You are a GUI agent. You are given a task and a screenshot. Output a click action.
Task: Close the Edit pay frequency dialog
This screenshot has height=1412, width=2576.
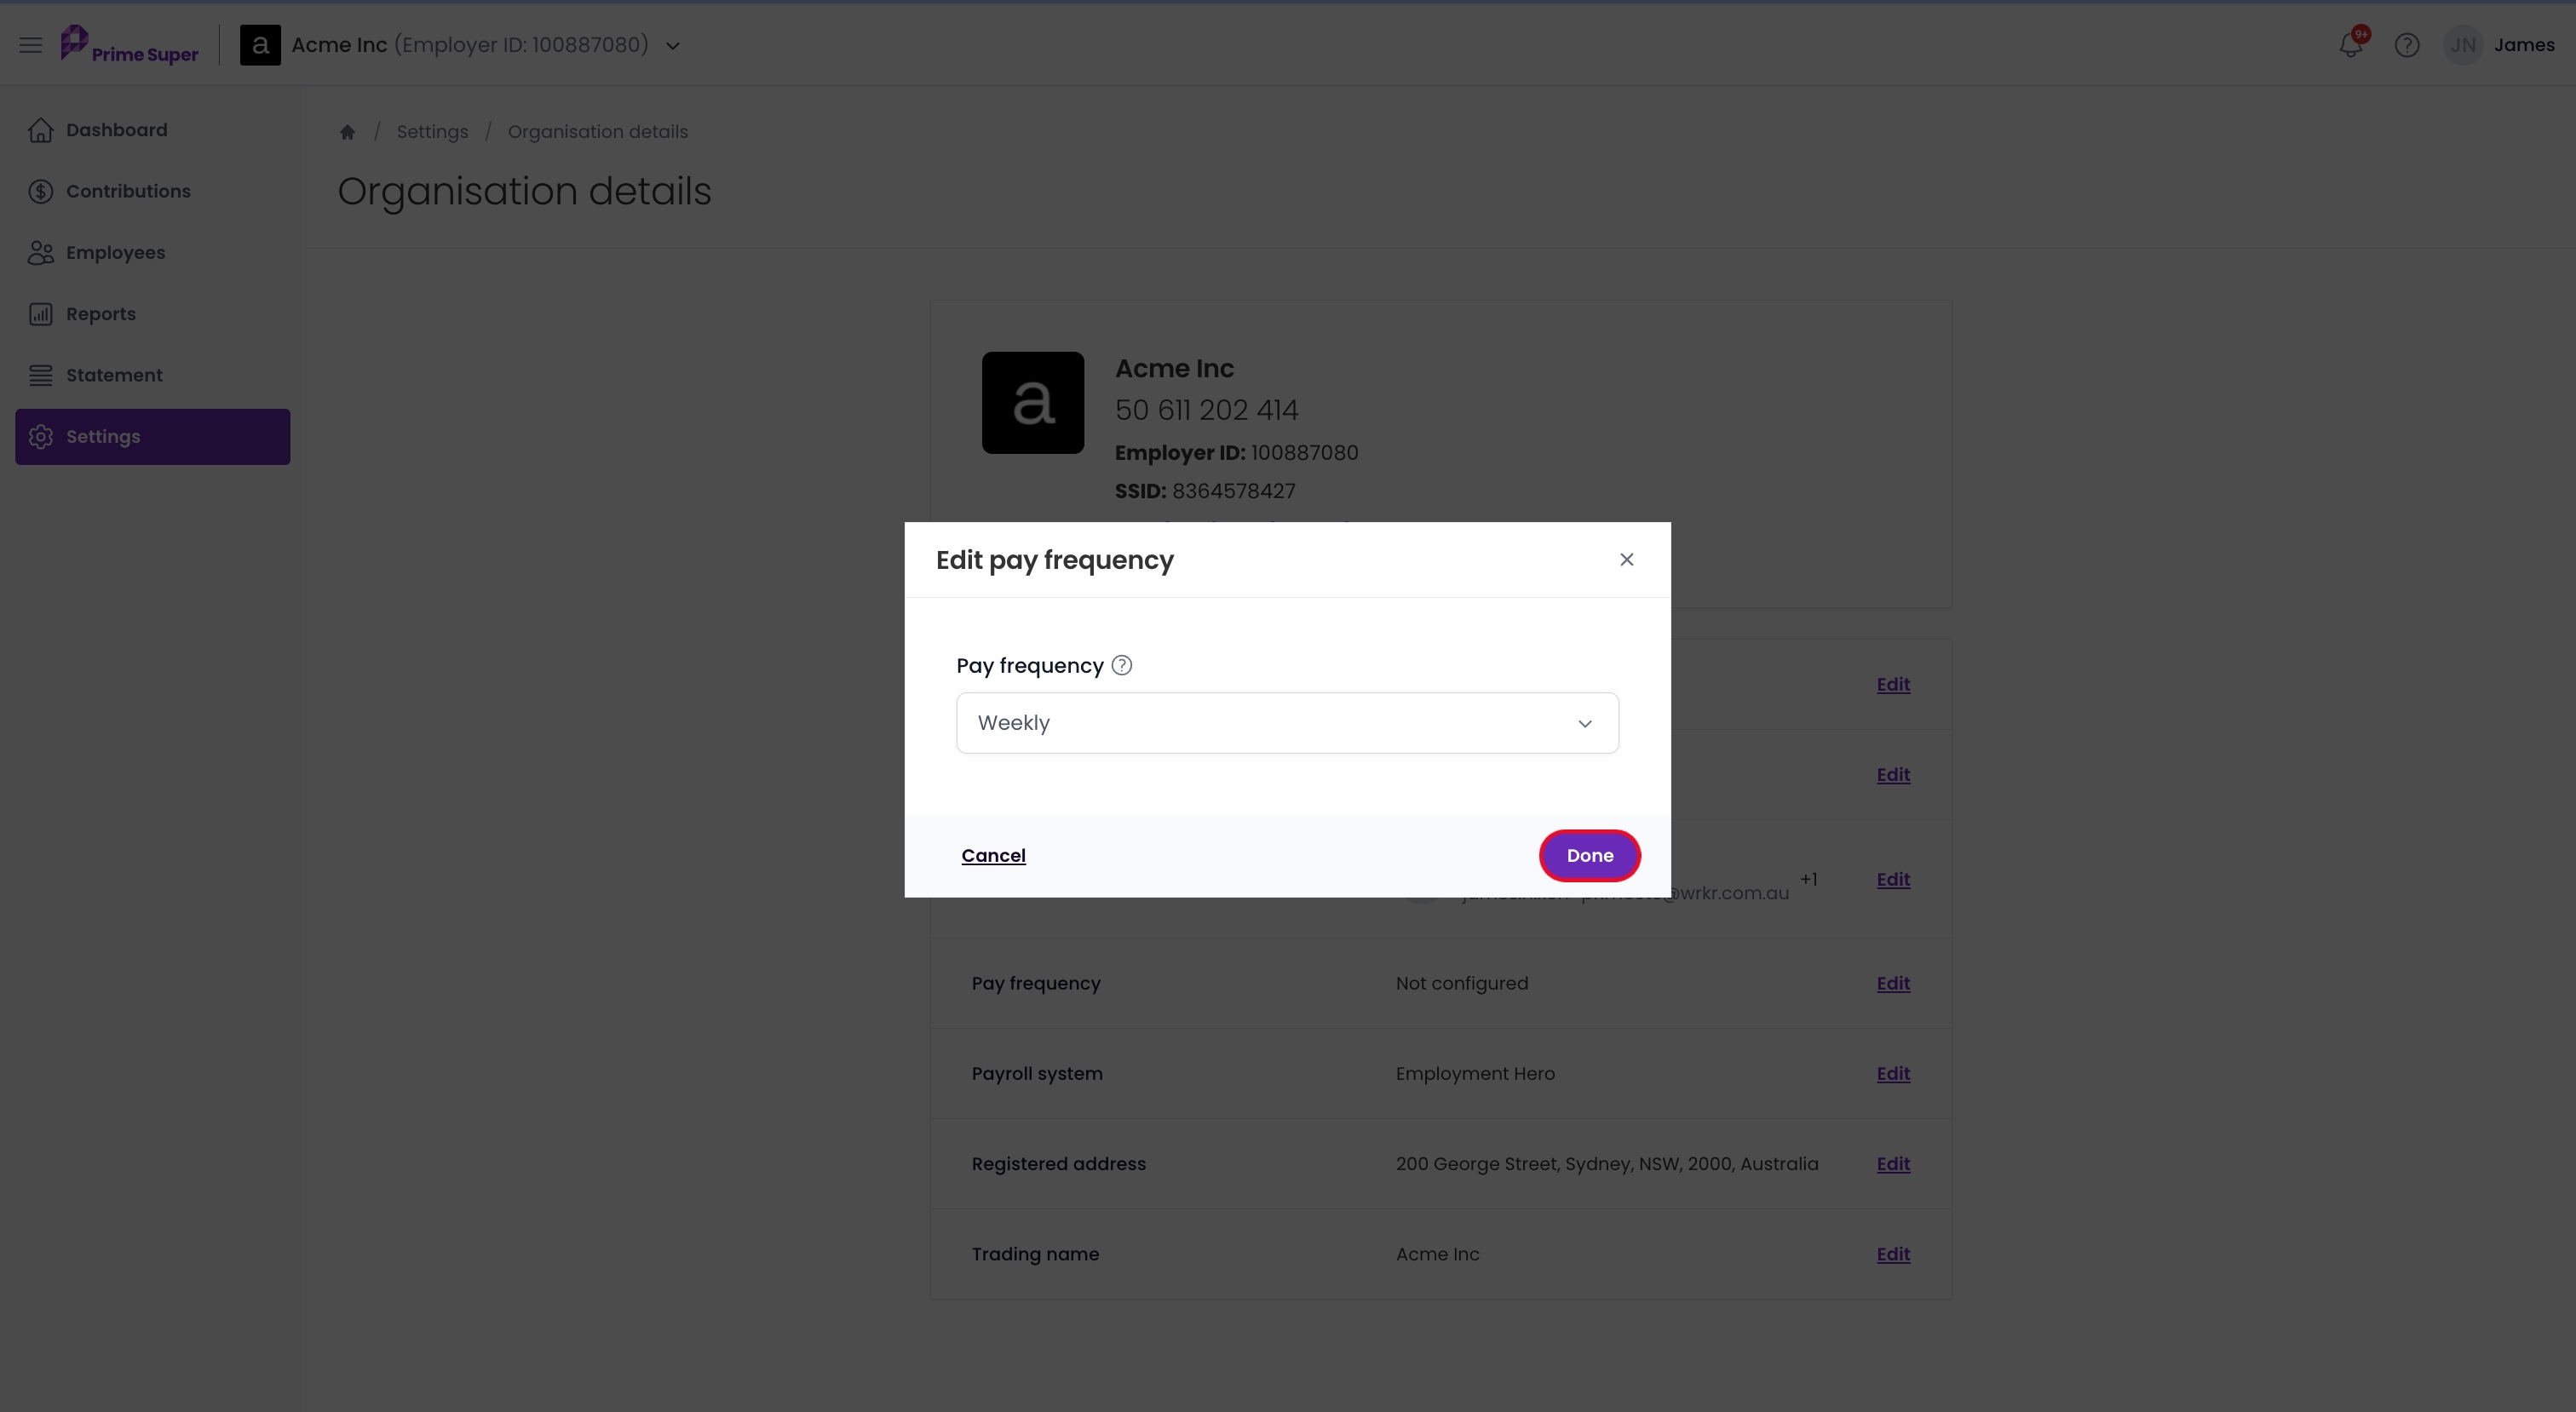coord(1627,560)
